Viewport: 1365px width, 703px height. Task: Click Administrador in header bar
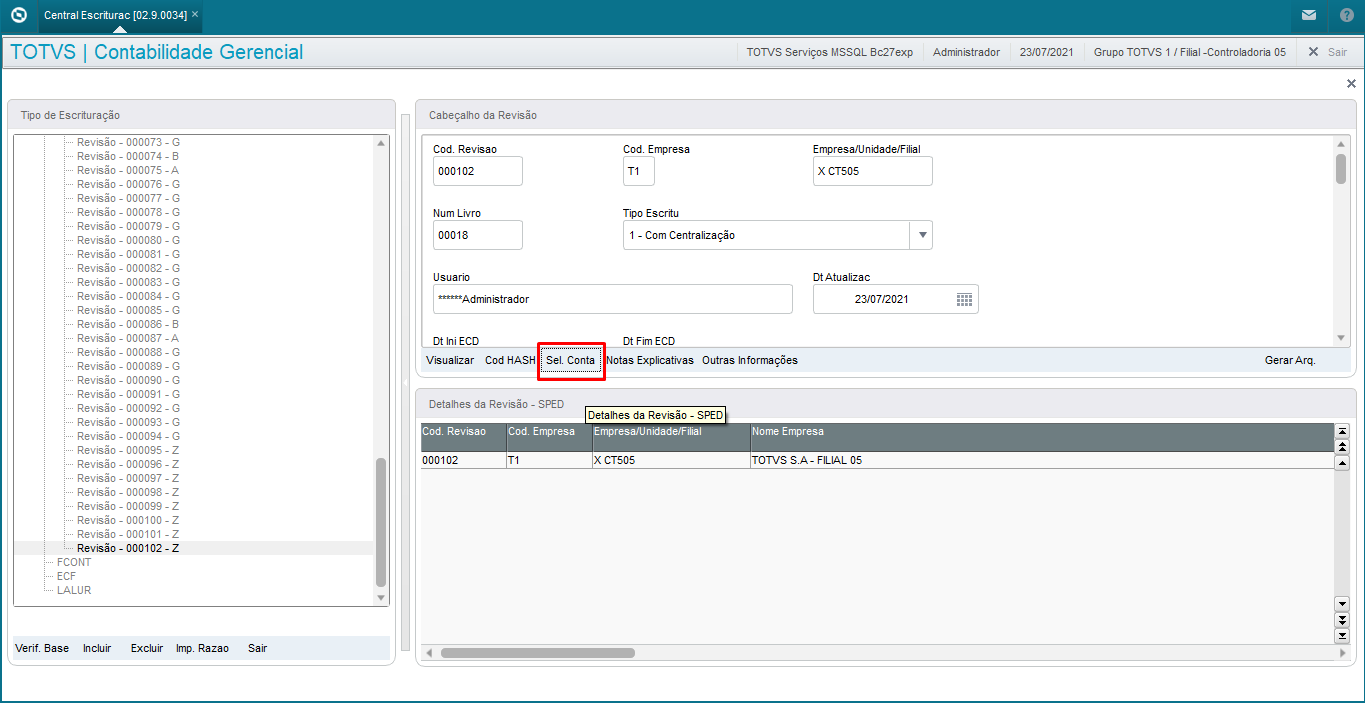tap(966, 52)
